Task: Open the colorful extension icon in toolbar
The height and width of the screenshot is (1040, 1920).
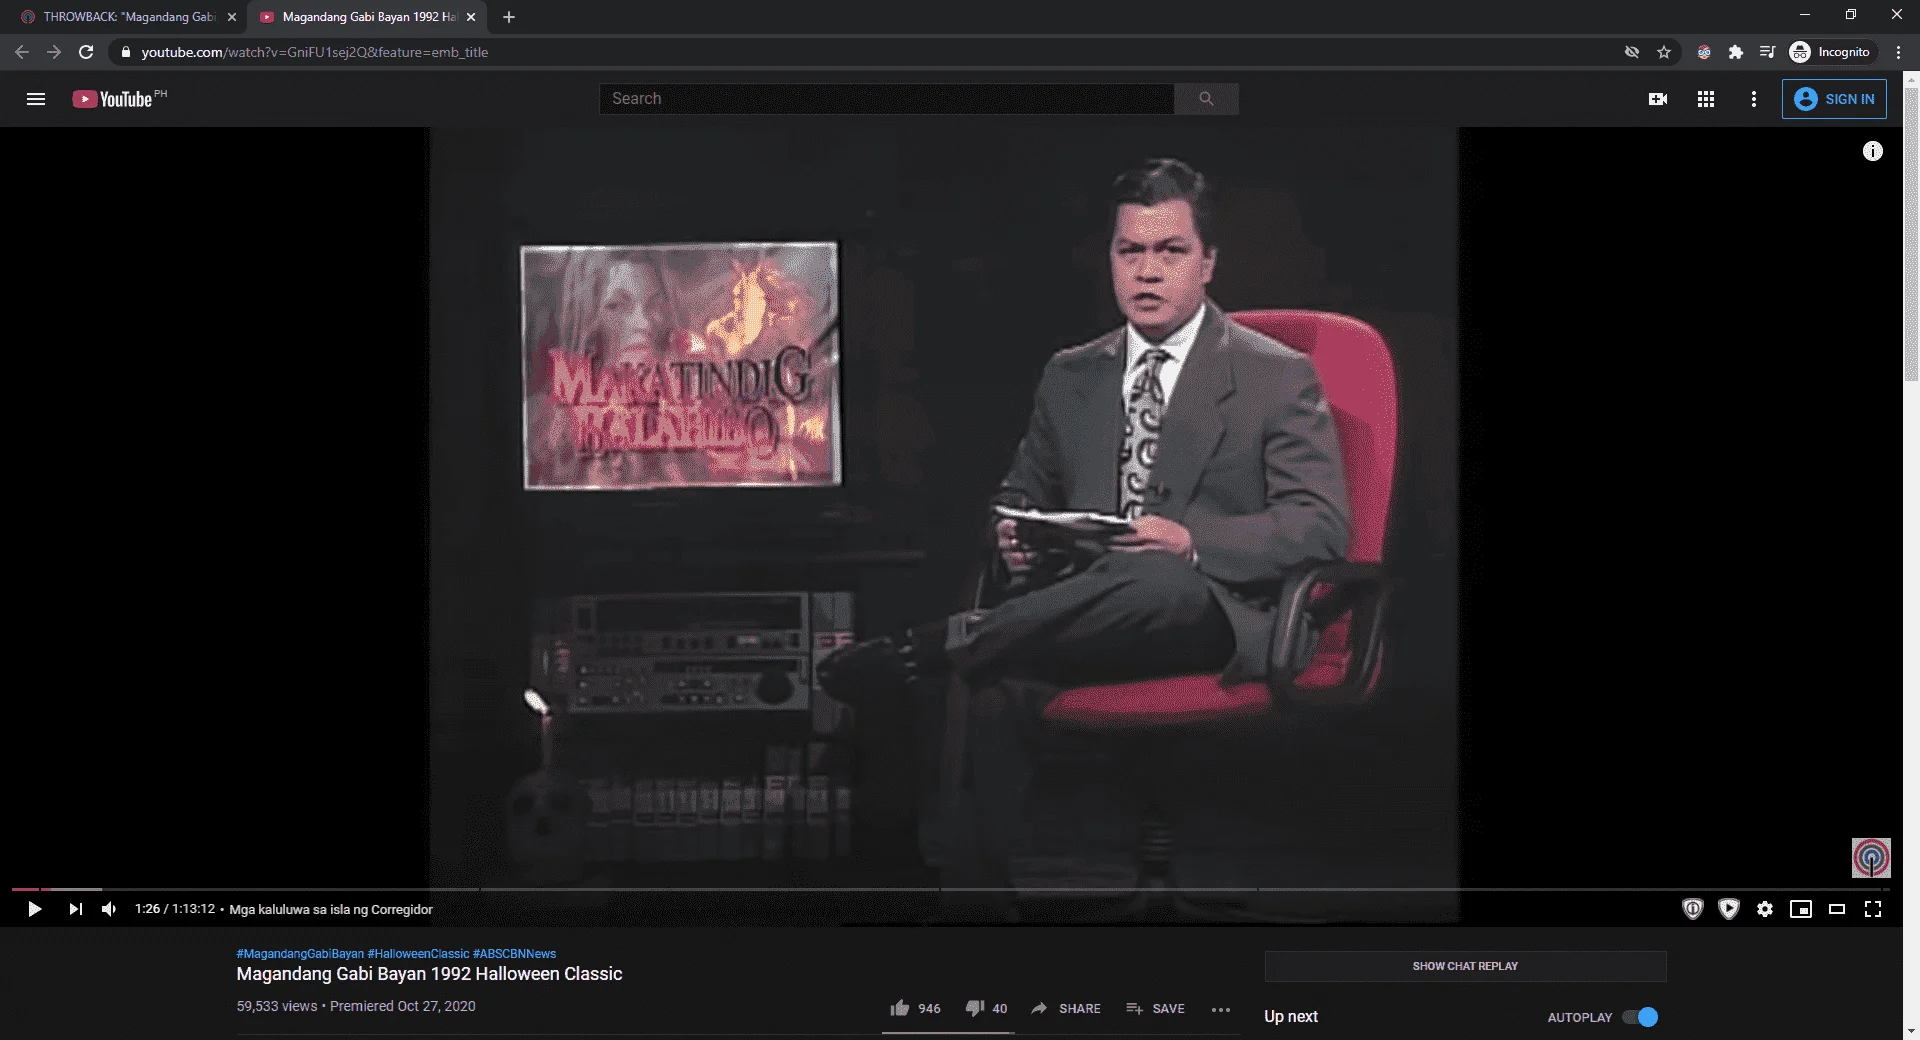Action: click(x=1704, y=52)
